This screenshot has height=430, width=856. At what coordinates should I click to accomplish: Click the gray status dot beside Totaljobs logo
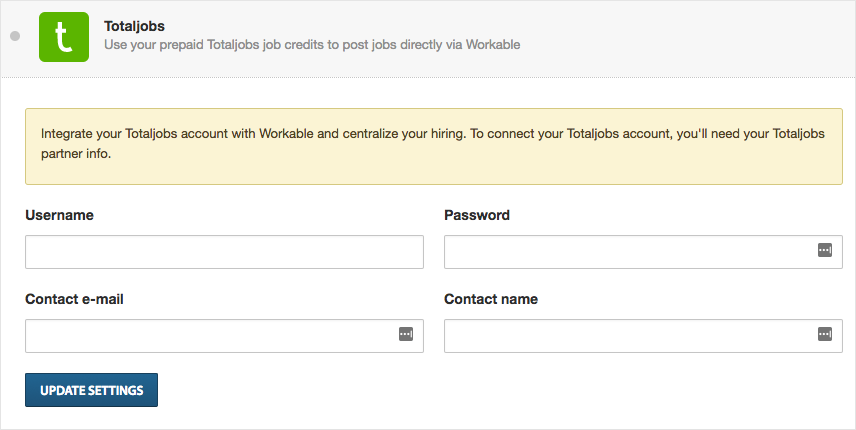[x=15, y=36]
